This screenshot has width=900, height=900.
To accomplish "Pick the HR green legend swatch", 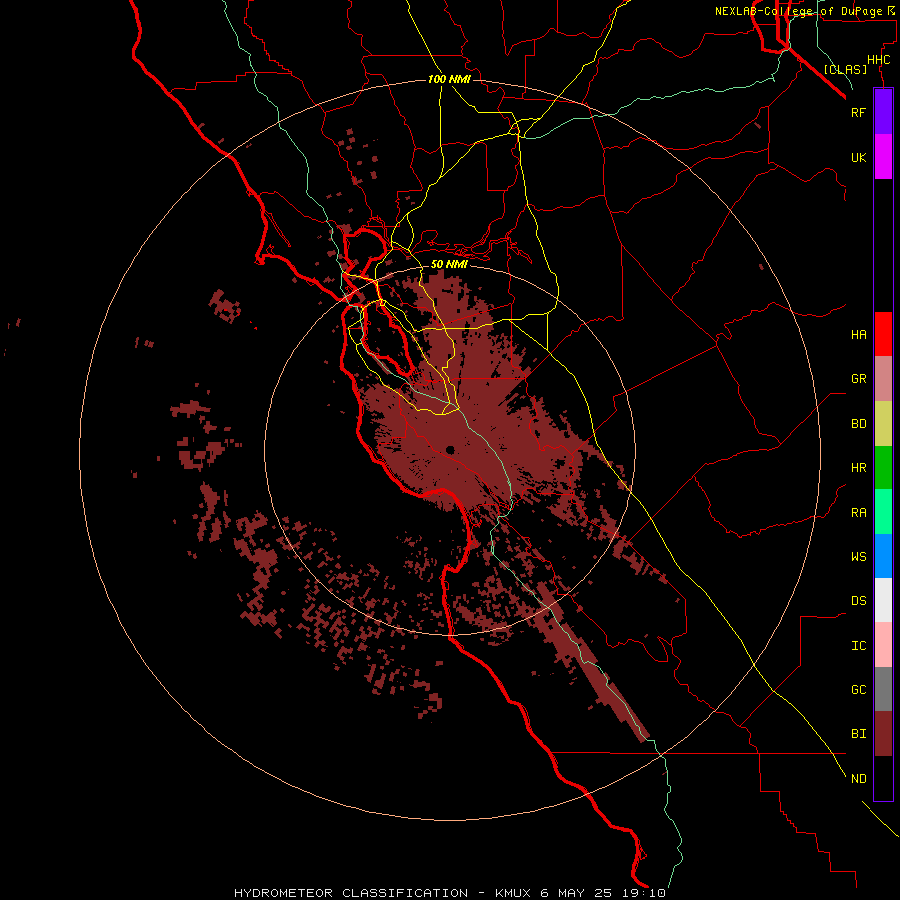I will click(x=883, y=468).
